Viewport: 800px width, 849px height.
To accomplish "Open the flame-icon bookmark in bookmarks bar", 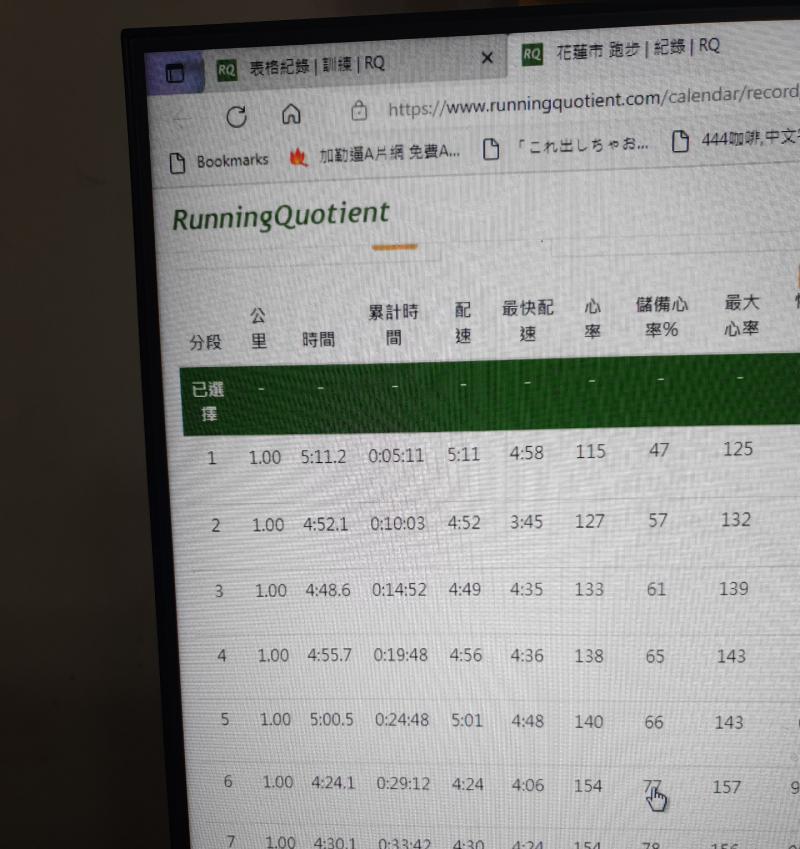I will pos(375,155).
